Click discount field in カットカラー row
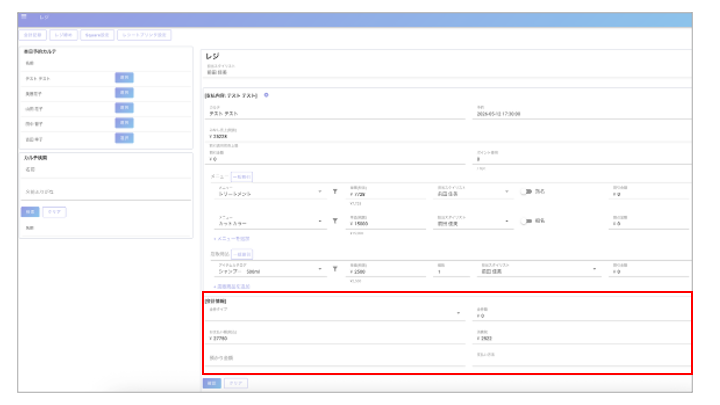720x405 pixels. coord(649,221)
